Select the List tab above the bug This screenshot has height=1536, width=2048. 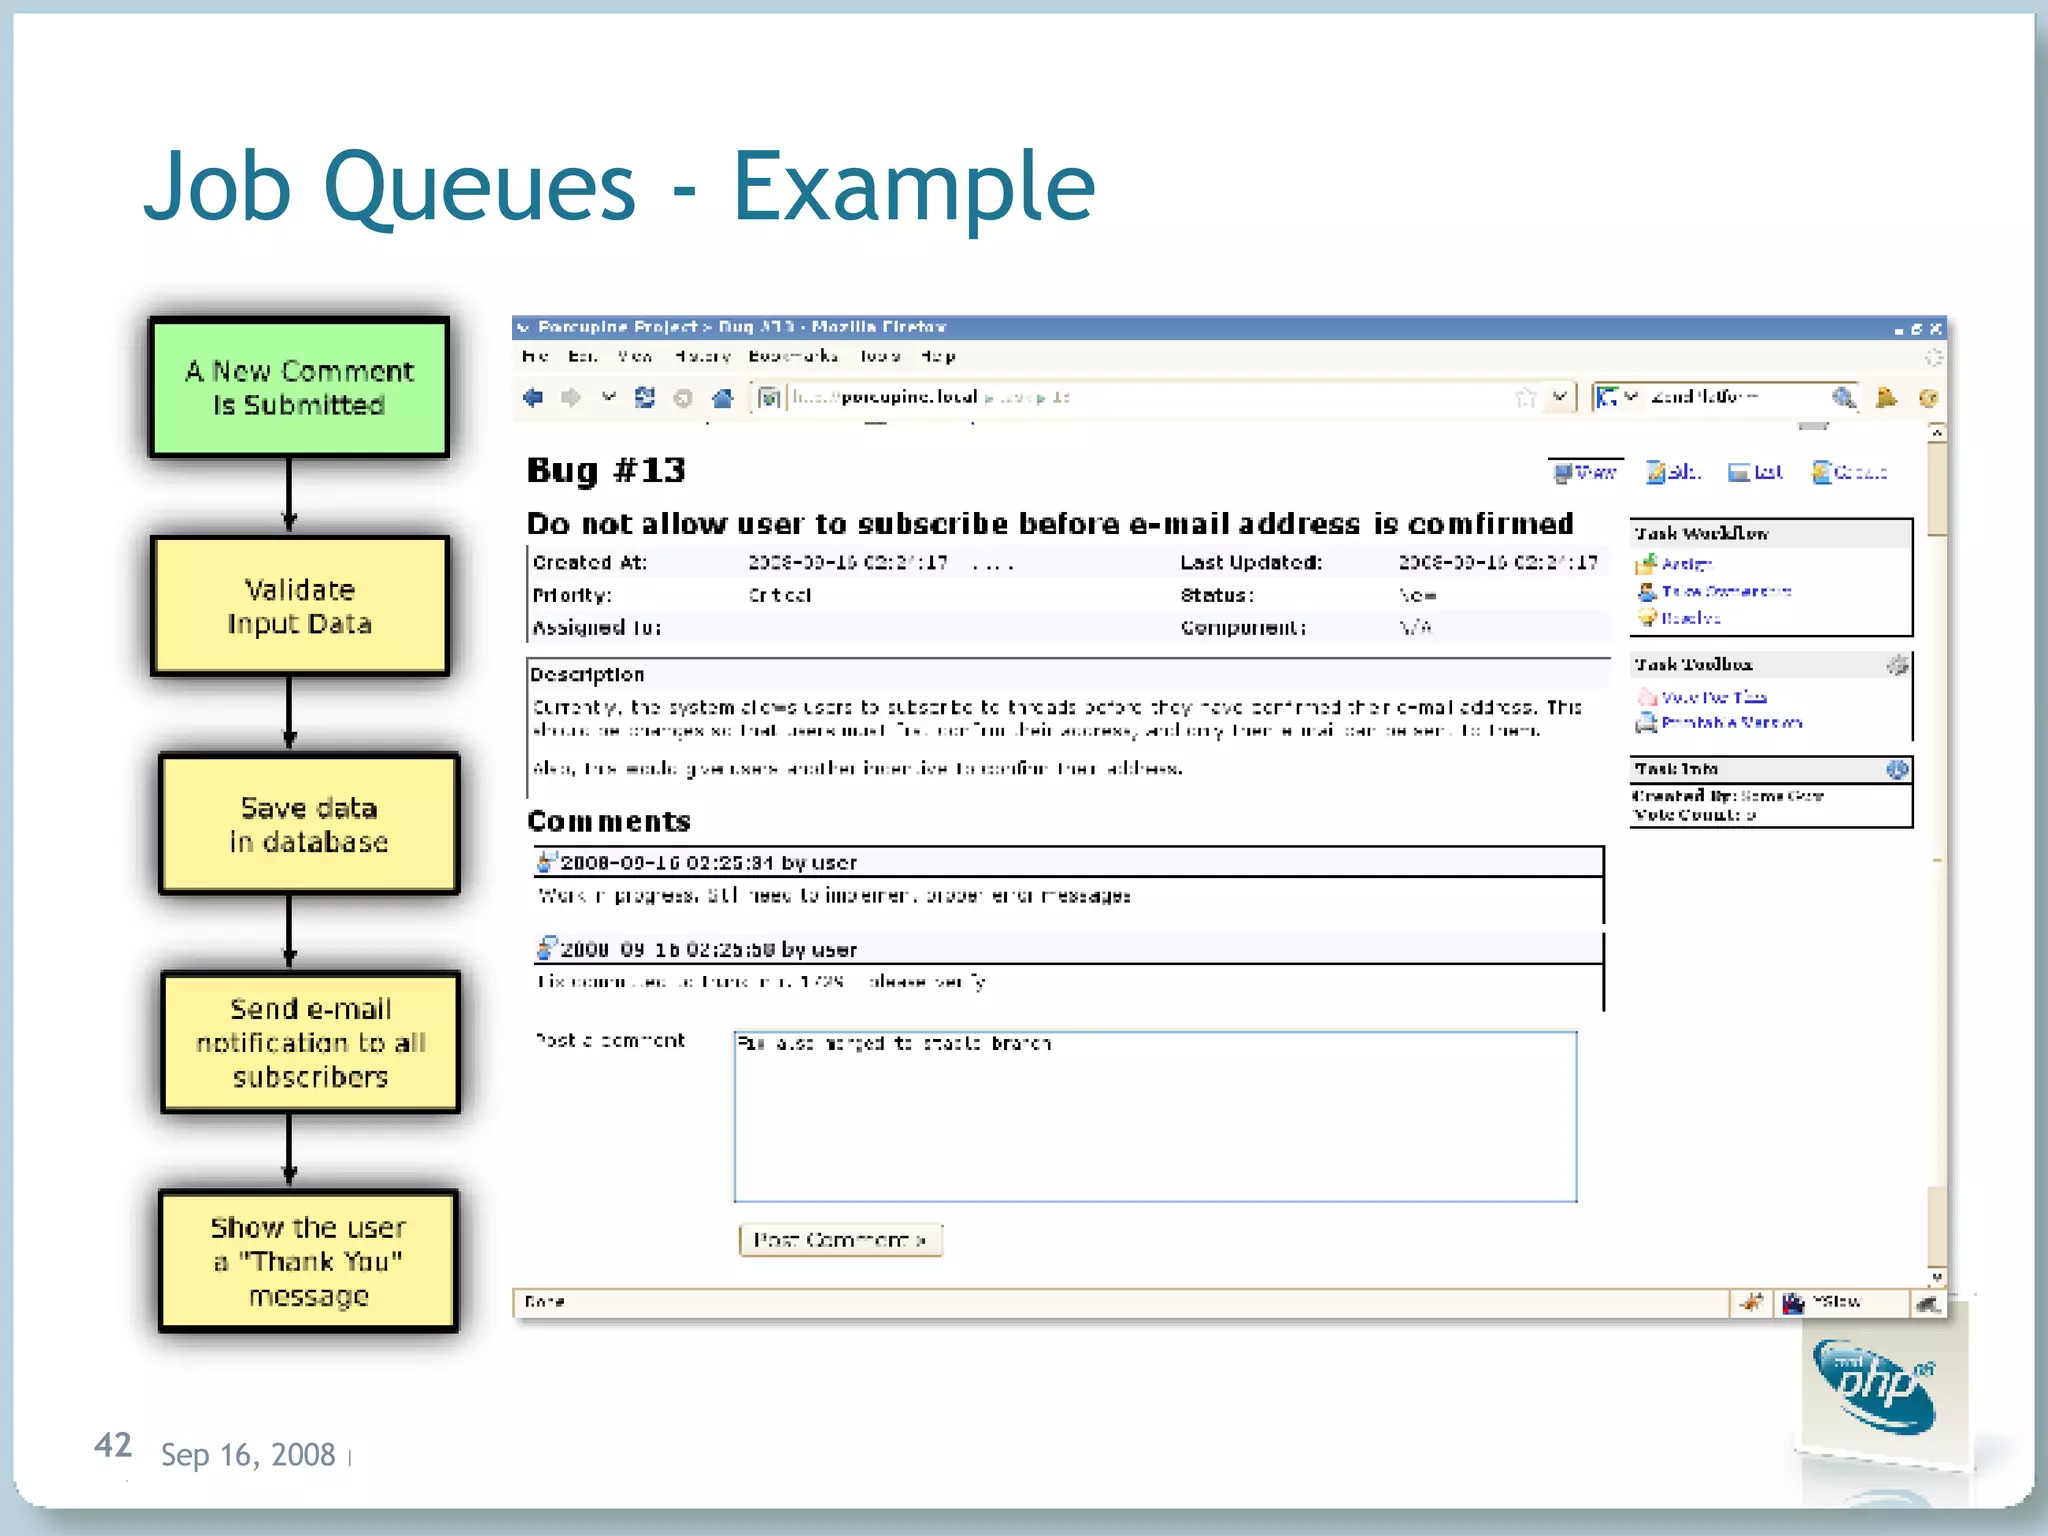(x=1756, y=472)
